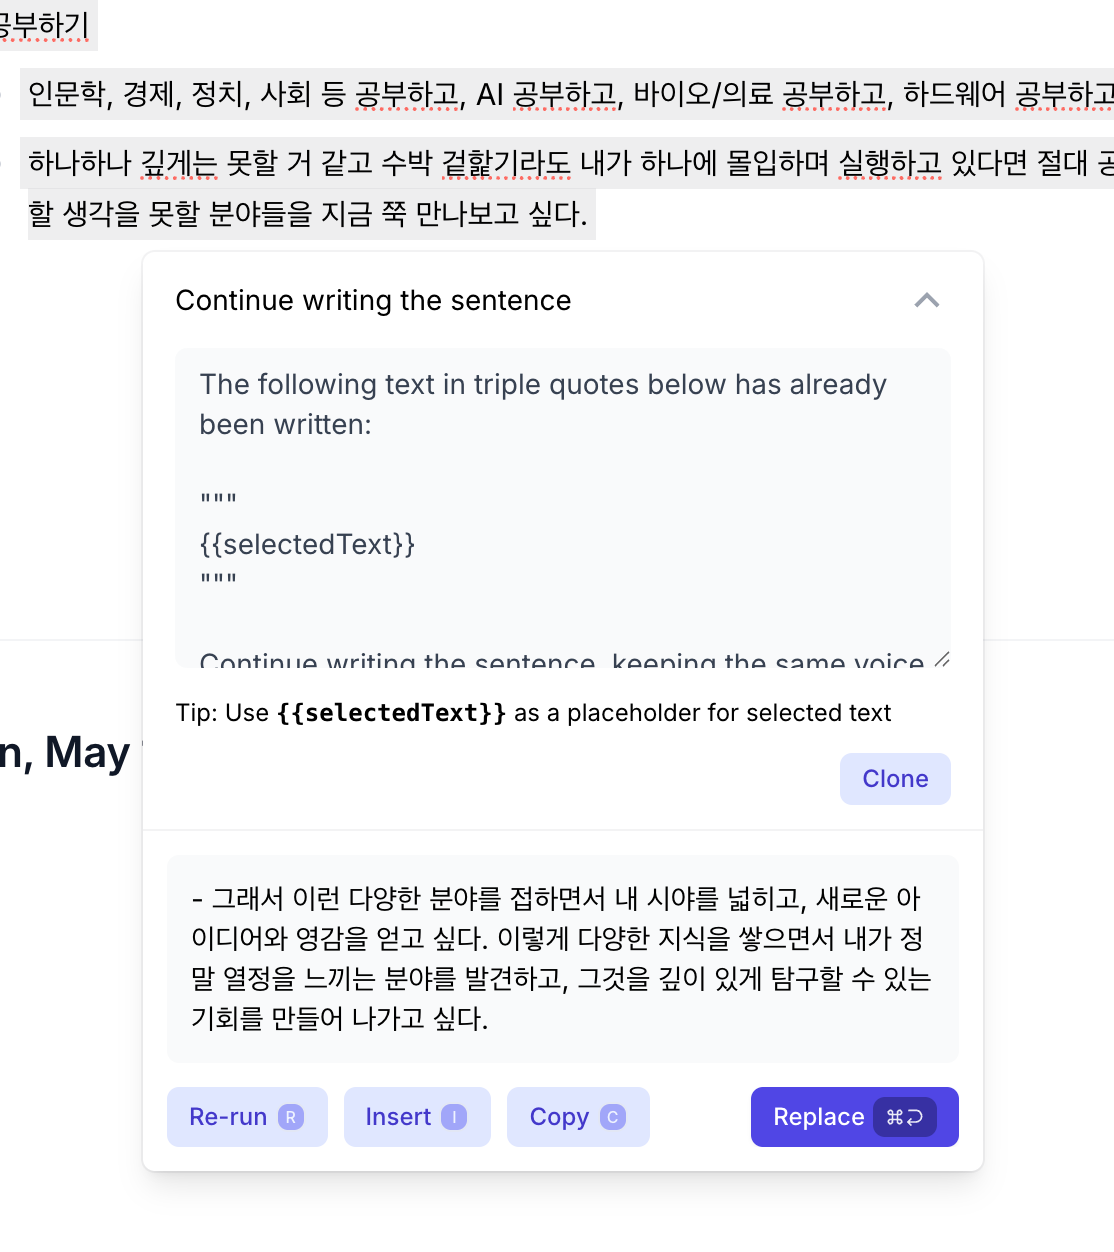Image resolution: width=1114 pixels, height=1252 pixels.
Task: Click the highlighted 공부하기 heading text
Action: [45, 25]
